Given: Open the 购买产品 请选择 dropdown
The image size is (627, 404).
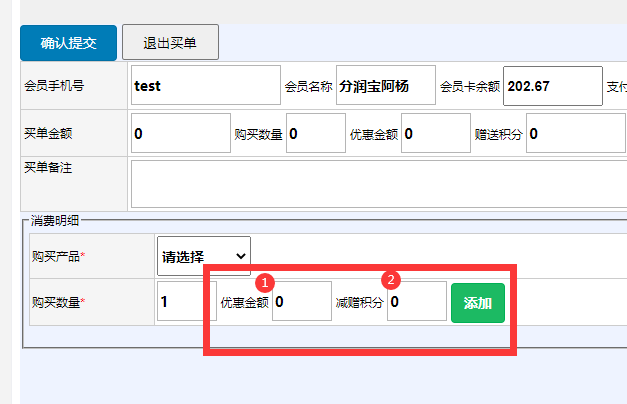Looking at the screenshot, I should pos(204,256).
